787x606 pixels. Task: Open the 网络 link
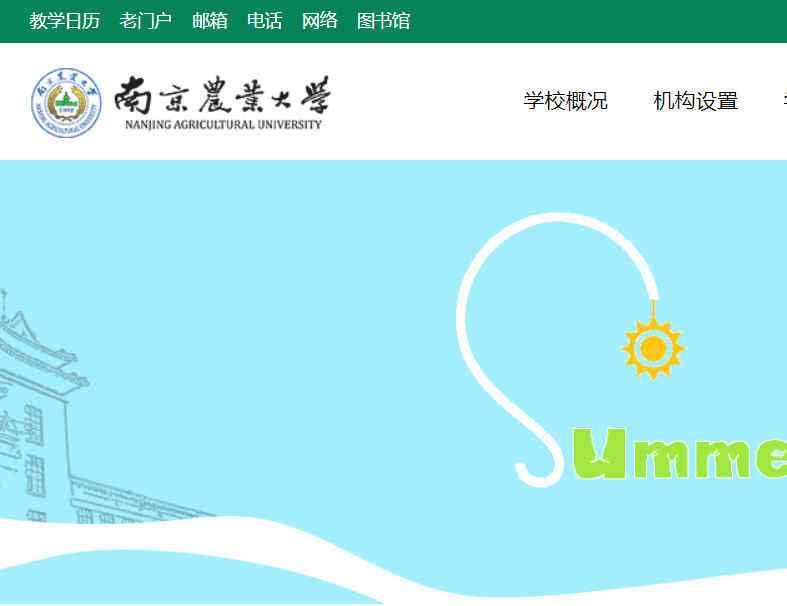(x=320, y=21)
